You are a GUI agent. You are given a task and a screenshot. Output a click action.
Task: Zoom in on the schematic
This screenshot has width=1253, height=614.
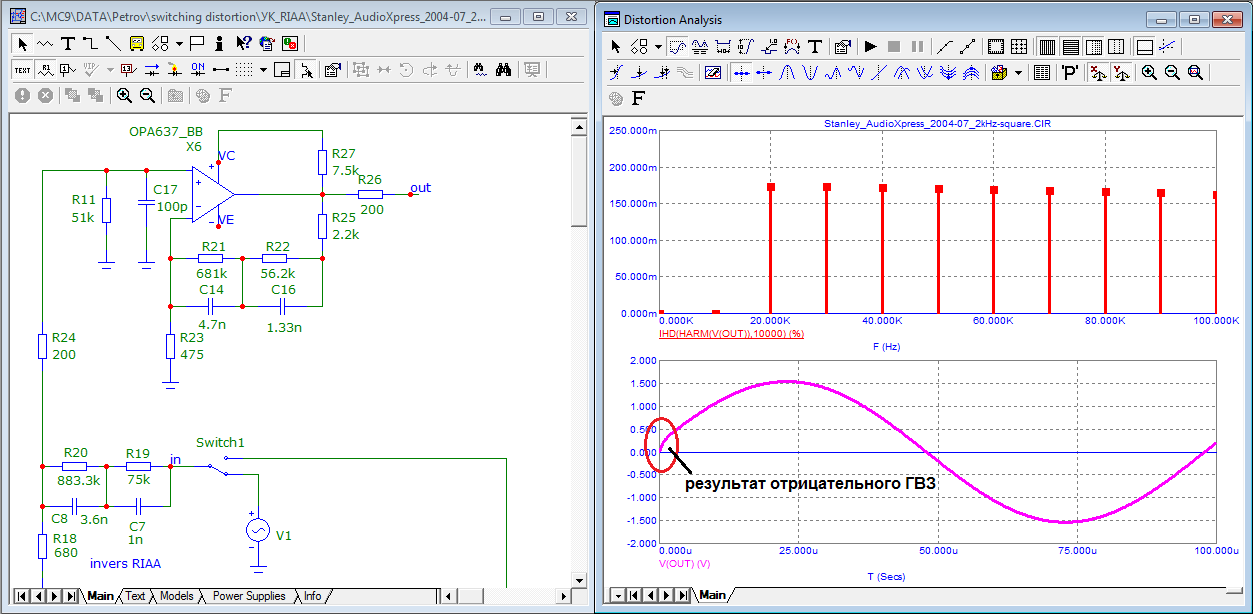[x=124, y=95]
